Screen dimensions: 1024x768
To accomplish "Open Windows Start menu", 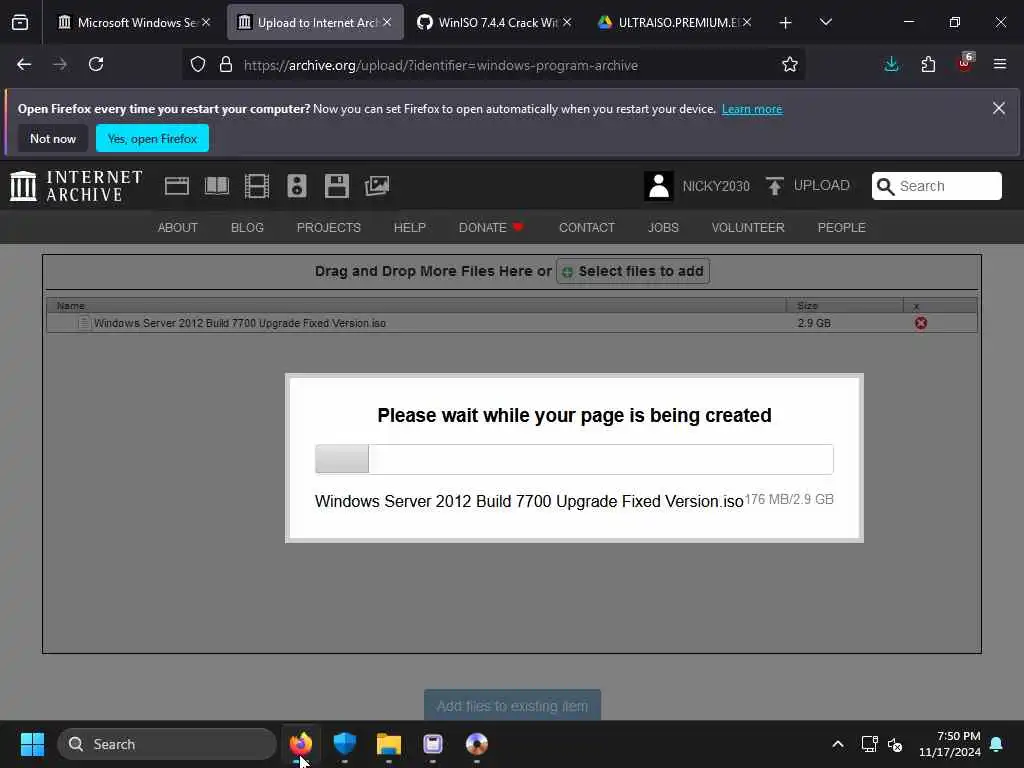I will (x=32, y=744).
